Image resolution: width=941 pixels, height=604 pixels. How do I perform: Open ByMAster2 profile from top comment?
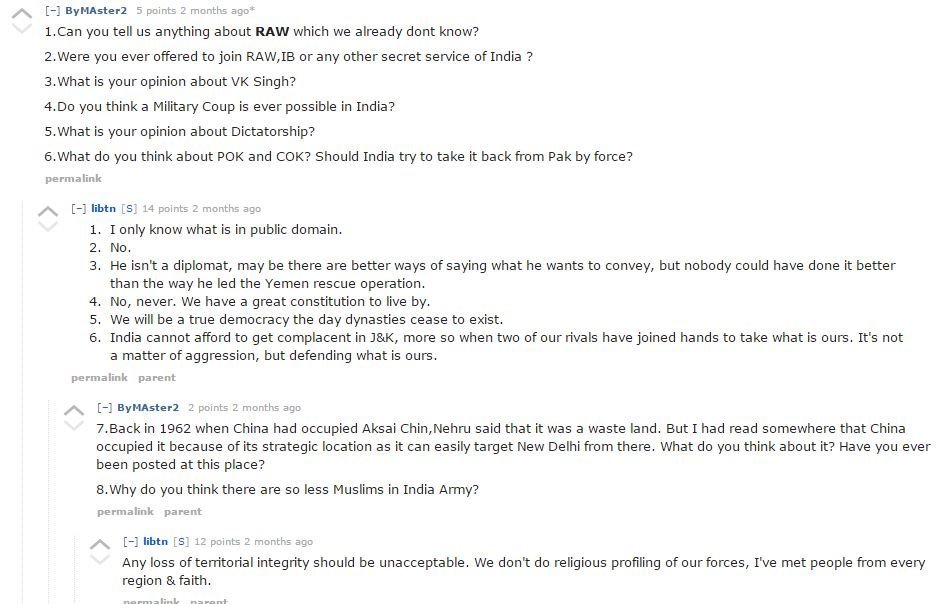coord(96,10)
